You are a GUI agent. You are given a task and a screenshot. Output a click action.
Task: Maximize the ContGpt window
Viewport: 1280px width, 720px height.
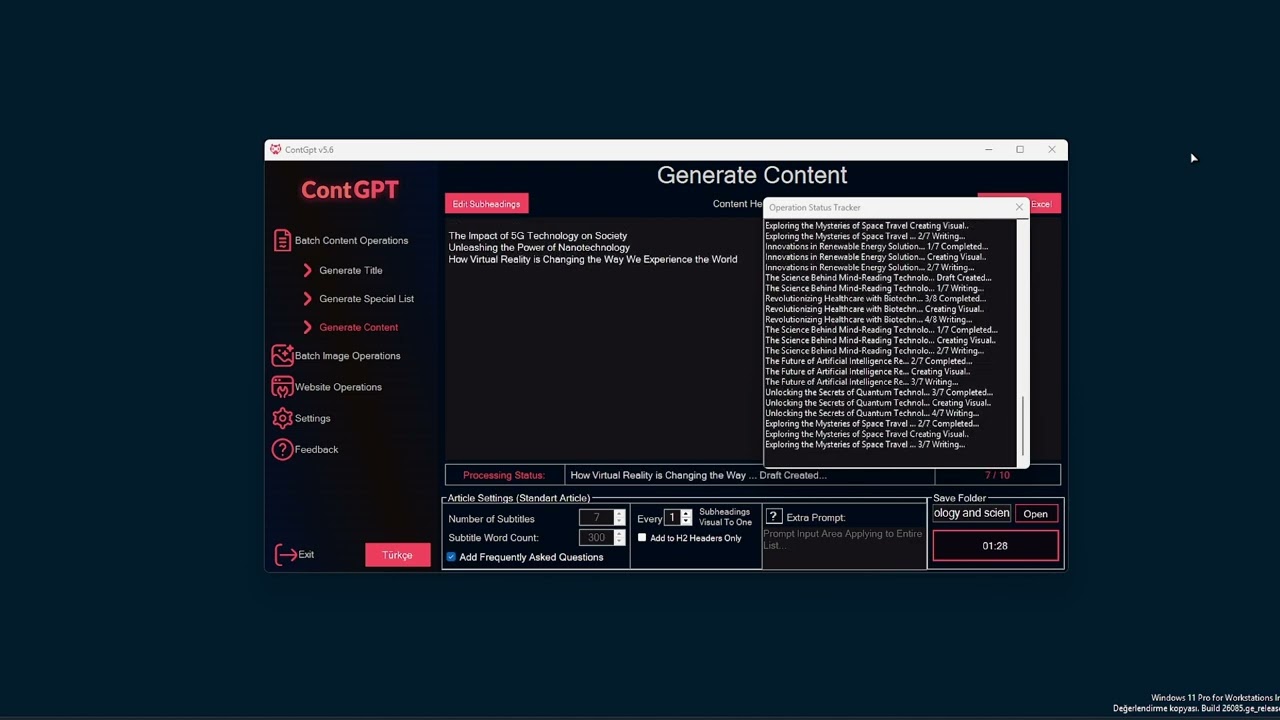coord(1020,150)
